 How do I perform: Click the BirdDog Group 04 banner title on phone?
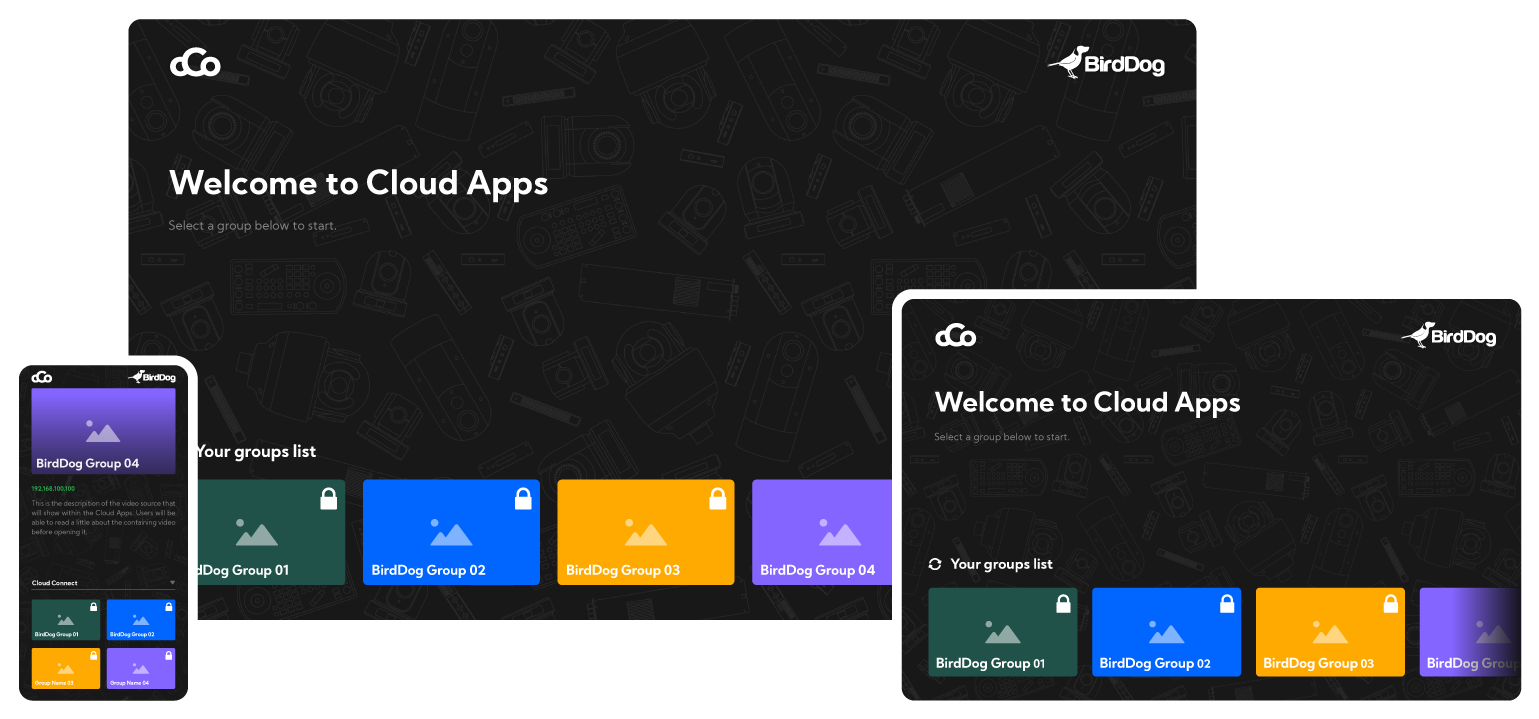coord(88,463)
